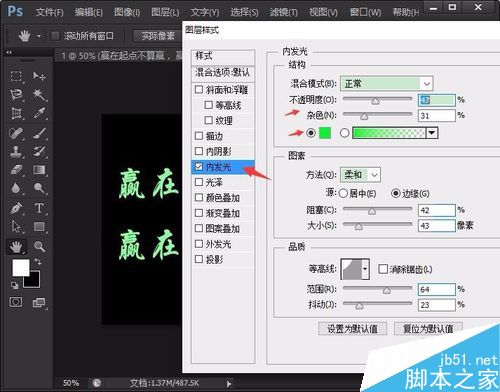Select the Horizontal Type tool
Screen dimensions: 500x392
39,208
